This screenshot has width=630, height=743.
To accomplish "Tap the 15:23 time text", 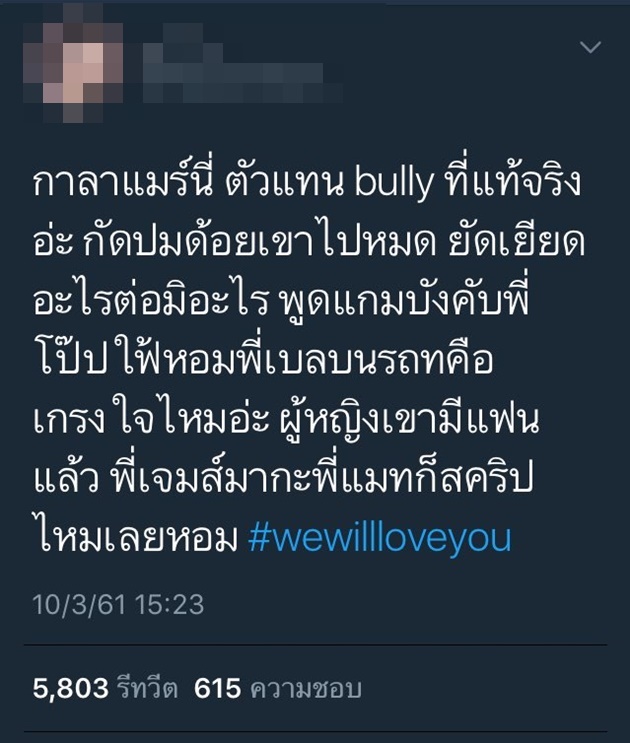I will click(x=169, y=604).
